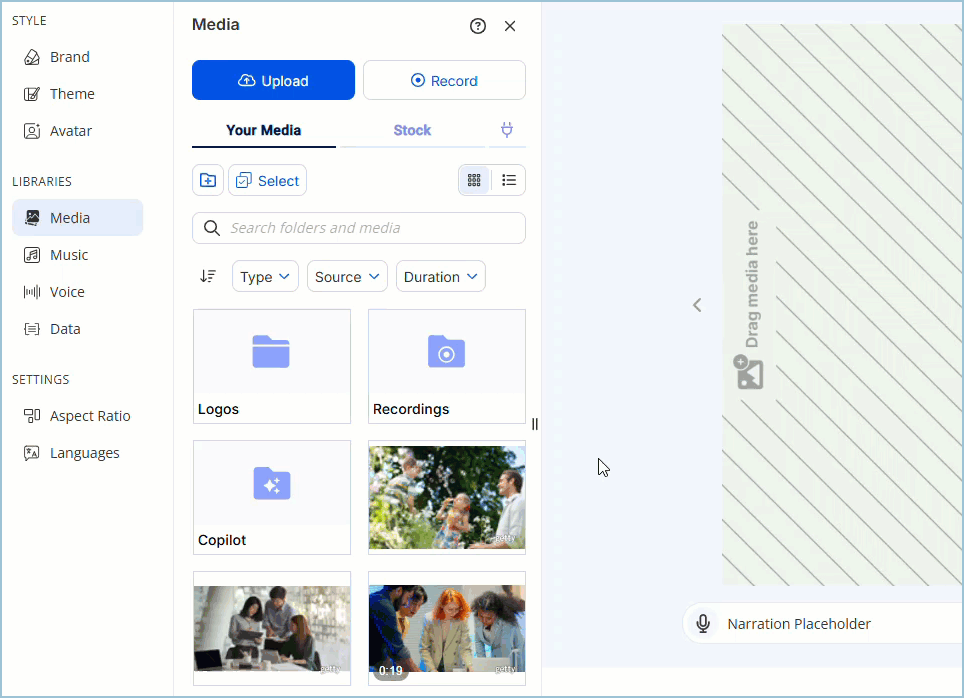Click the Upload button

(273, 81)
